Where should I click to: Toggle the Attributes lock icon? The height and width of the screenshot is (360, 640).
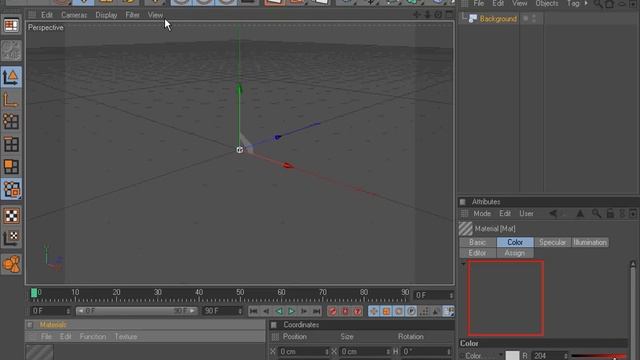pos(610,213)
